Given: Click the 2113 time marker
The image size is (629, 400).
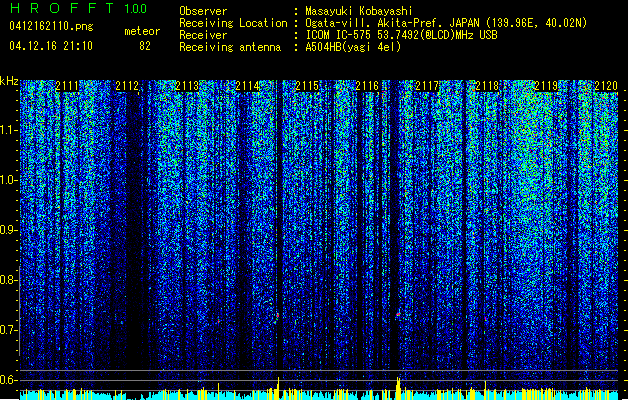Looking at the screenshot, I should [187, 86].
